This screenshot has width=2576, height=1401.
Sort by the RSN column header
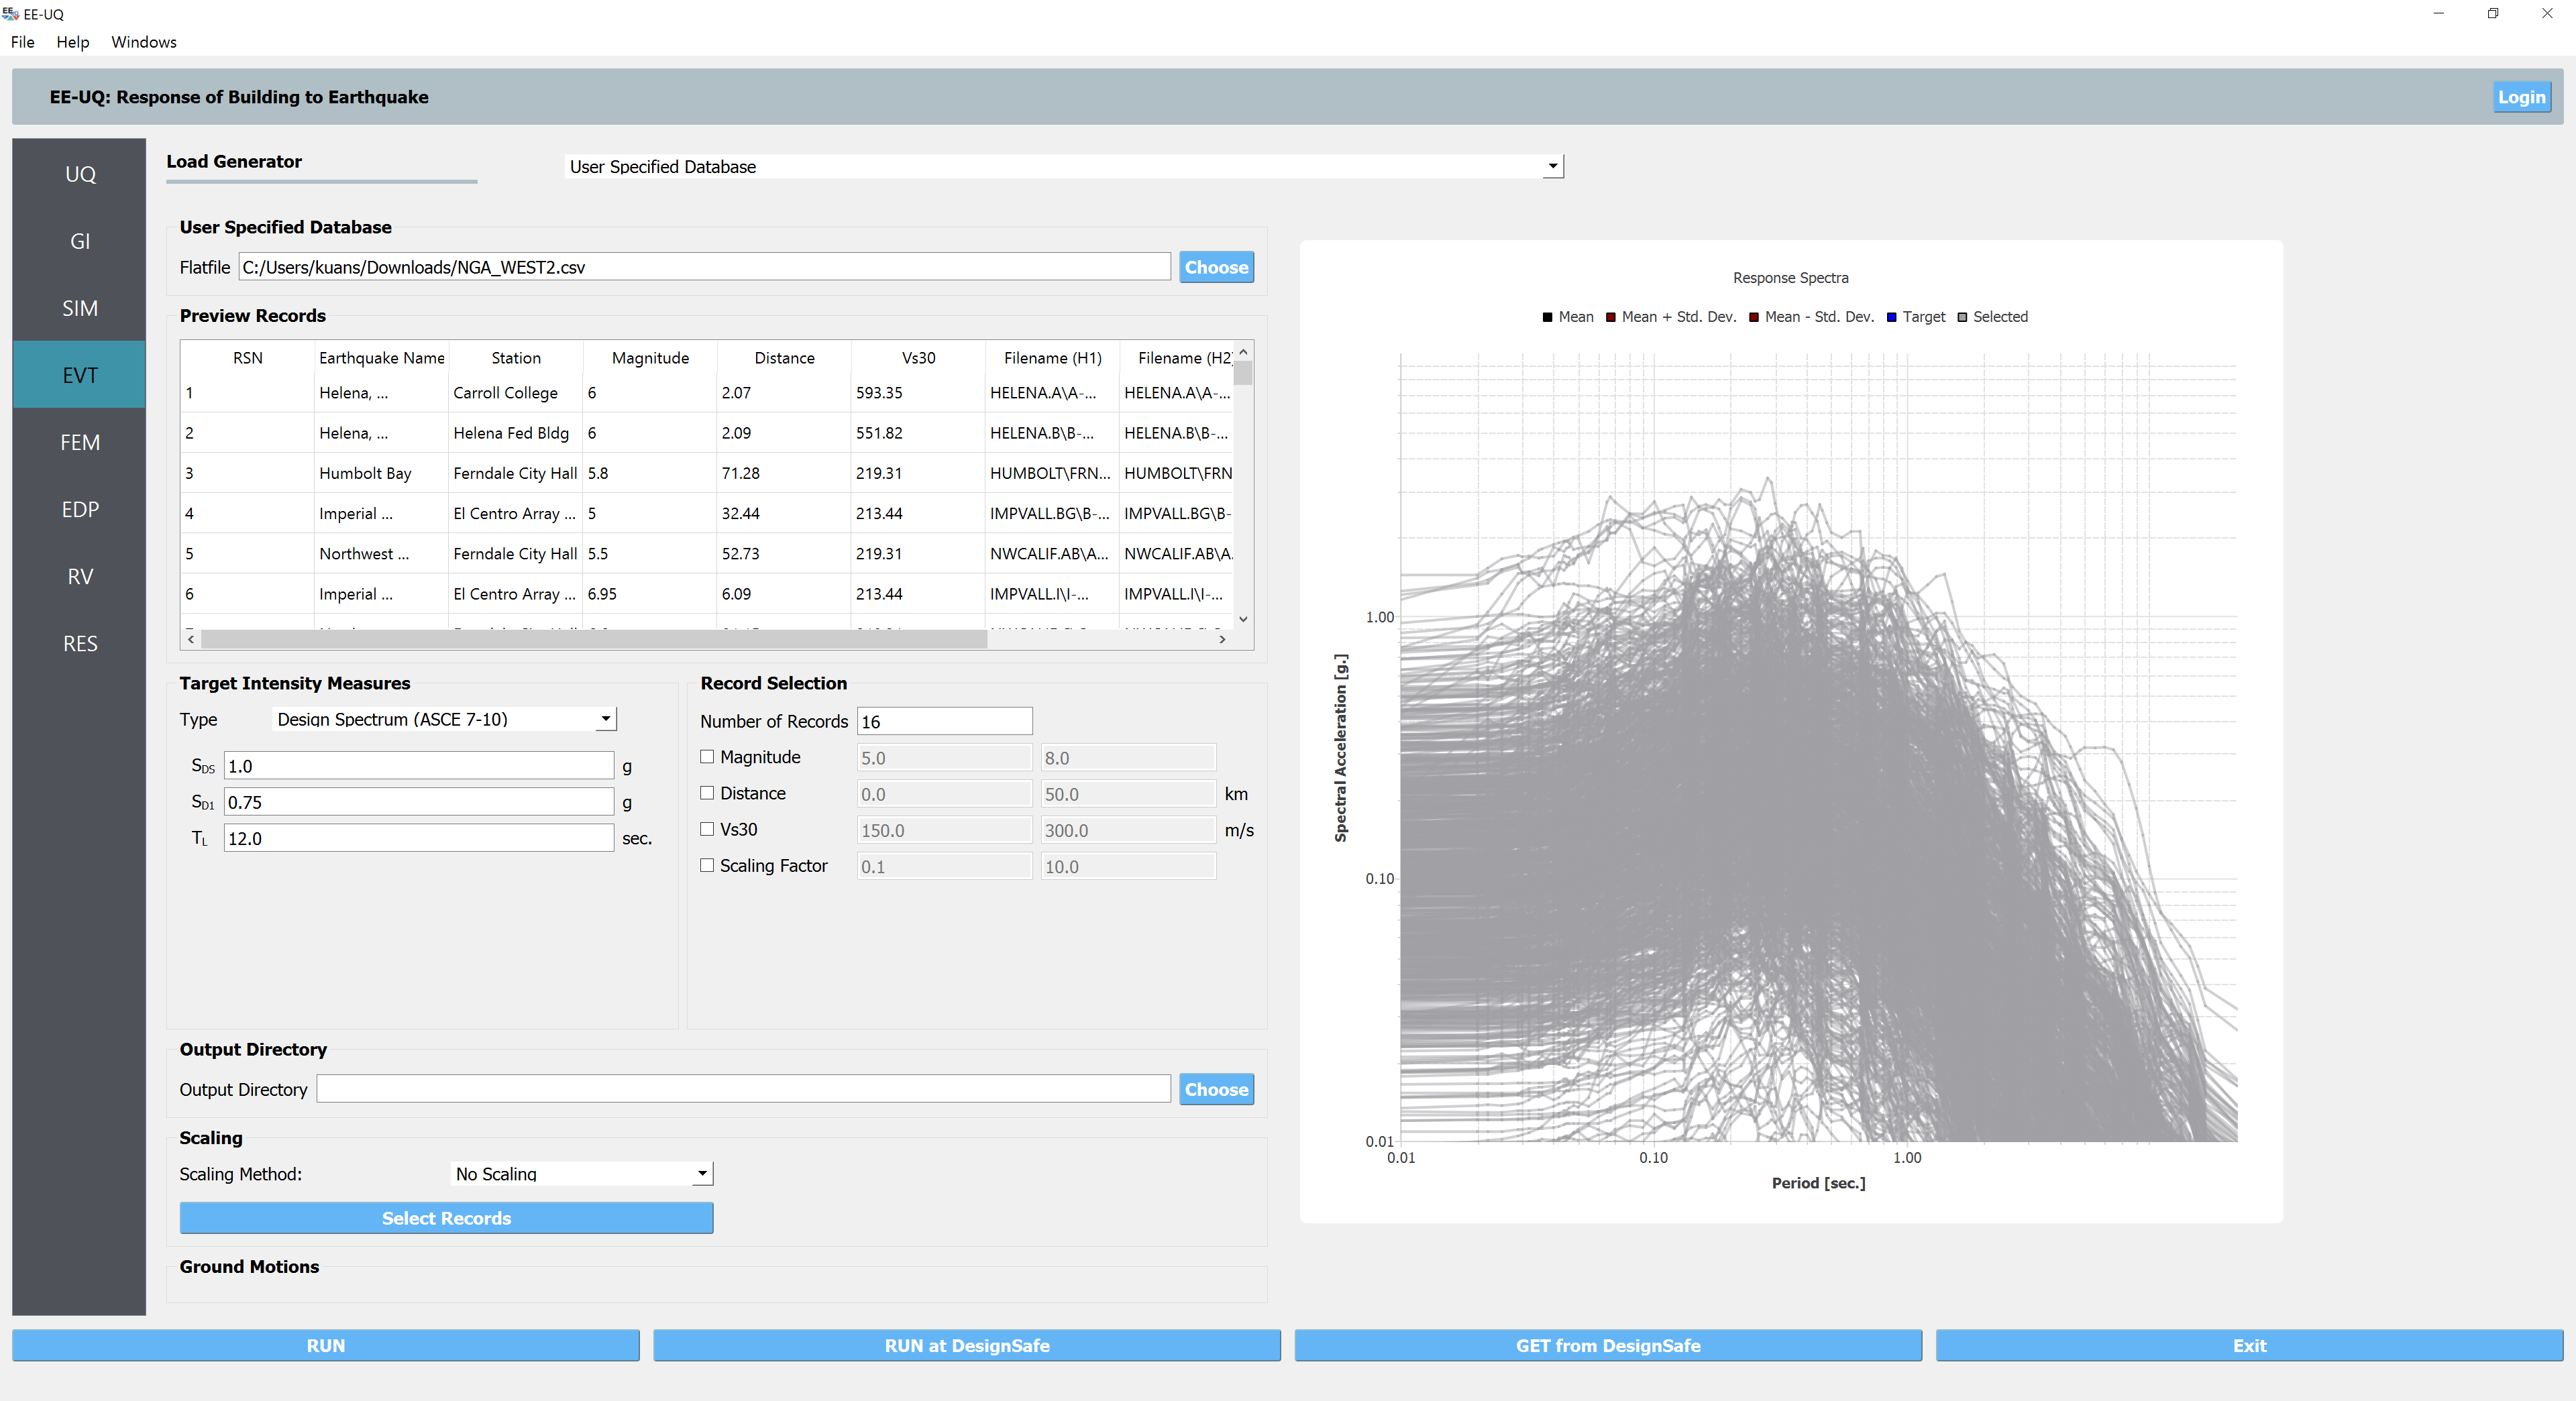pyautogui.click(x=247, y=358)
